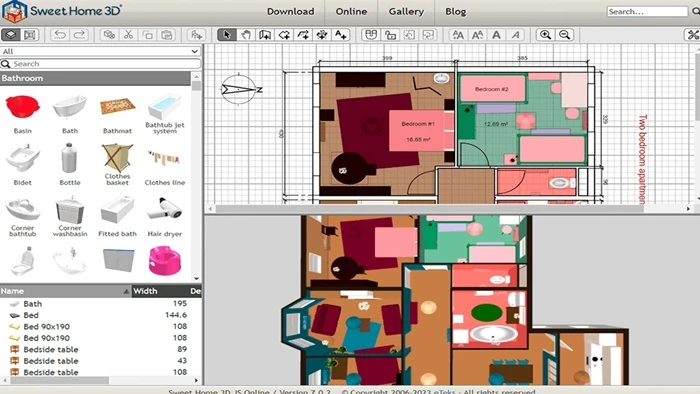The image size is (700, 394).
Task: Open the preferences tools icon
Action: tap(692, 35)
